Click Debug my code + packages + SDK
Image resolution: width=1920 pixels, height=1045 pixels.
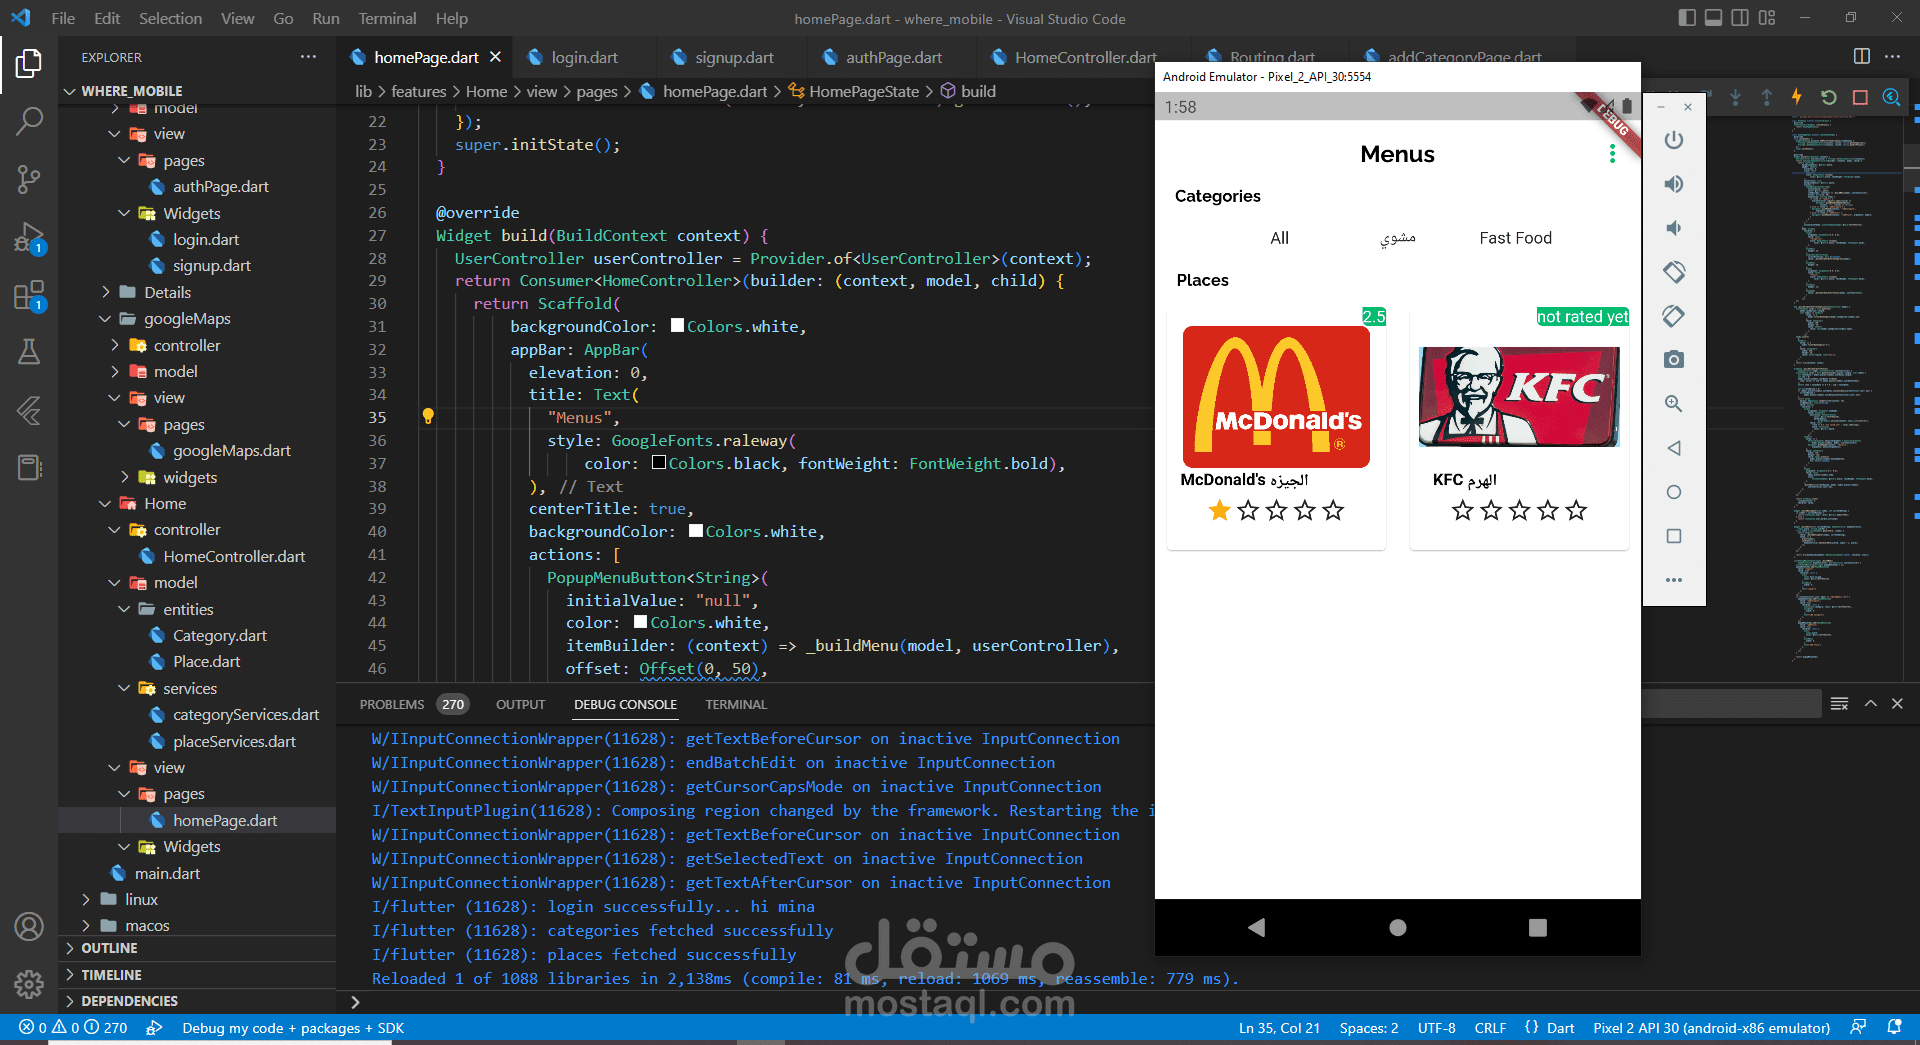[x=293, y=1028]
